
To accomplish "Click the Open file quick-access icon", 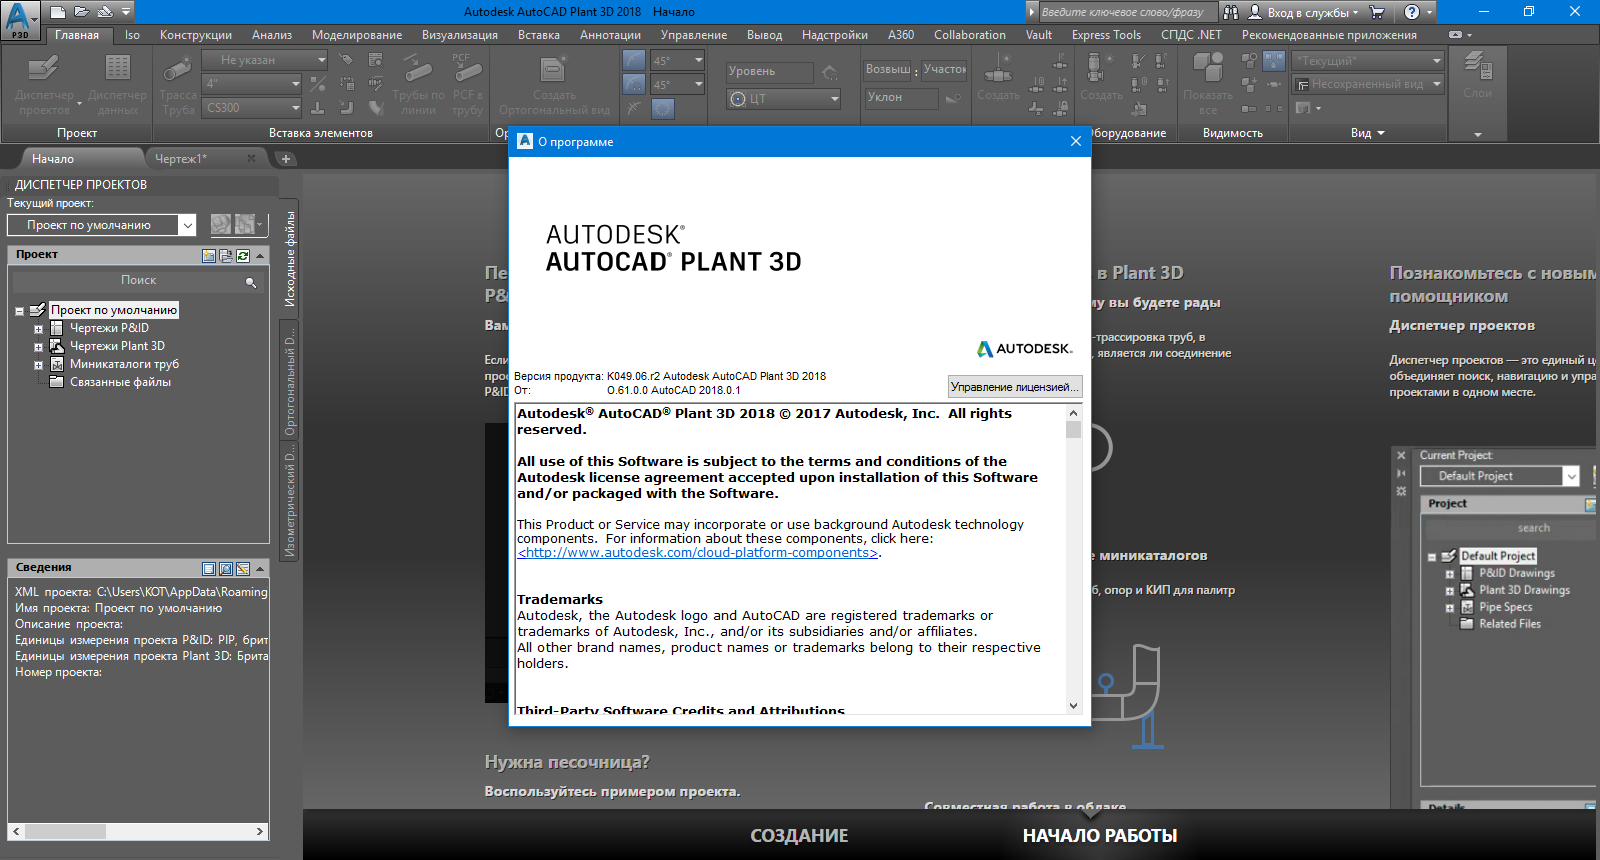I will click(x=82, y=12).
